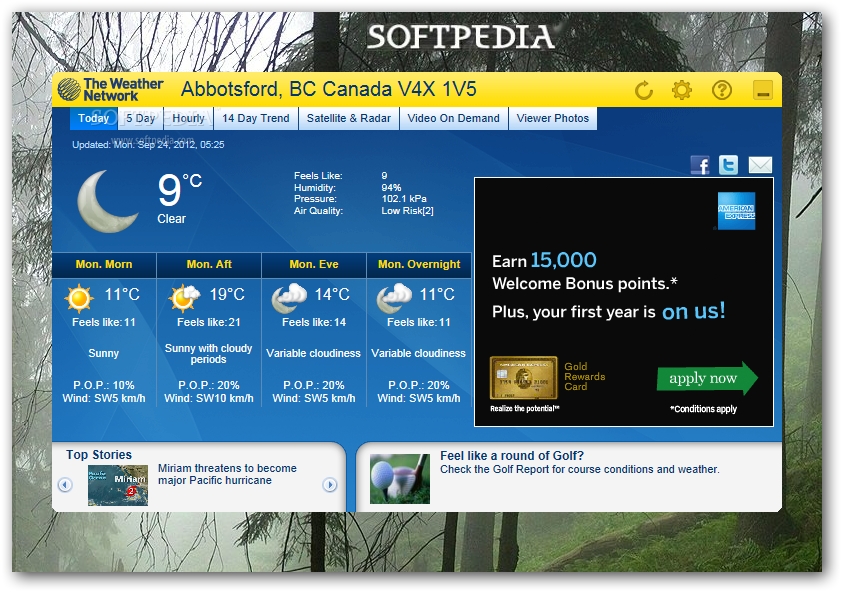Click the Conditions apply ad footnote

coord(703,409)
